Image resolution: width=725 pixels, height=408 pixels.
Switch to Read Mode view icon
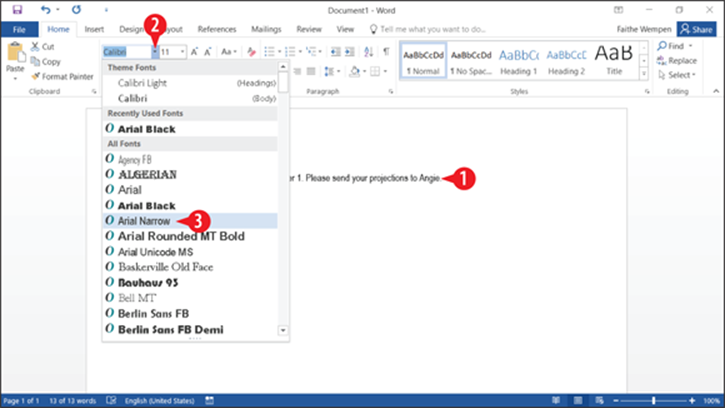point(556,400)
